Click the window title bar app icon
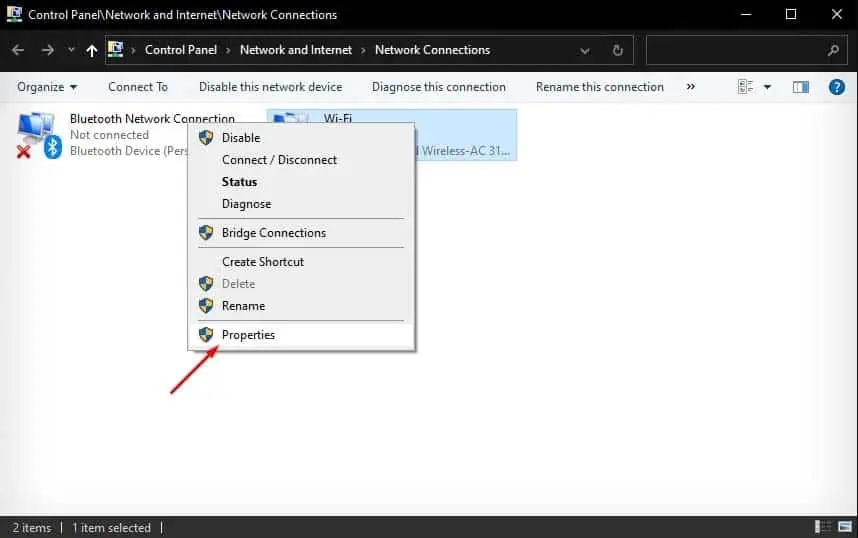Viewport: 858px width, 538px height. (x=14, y=14)
